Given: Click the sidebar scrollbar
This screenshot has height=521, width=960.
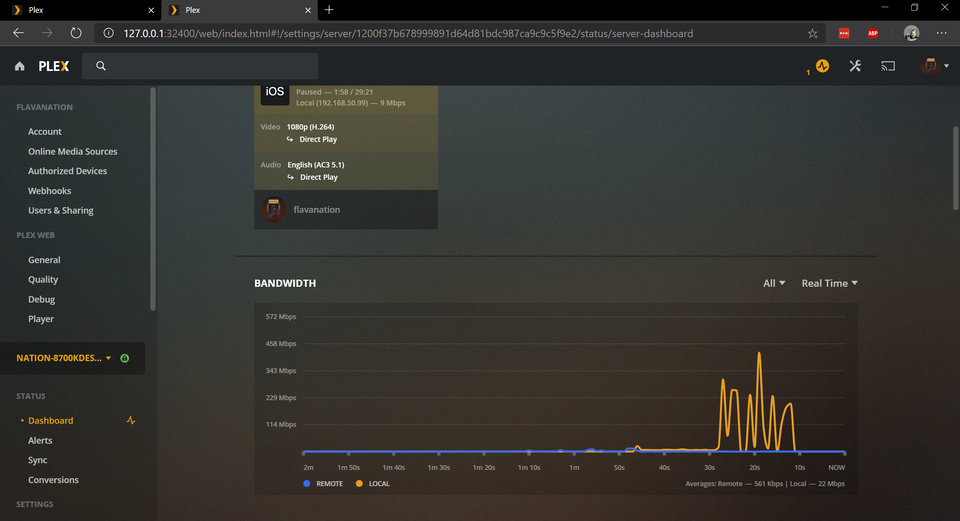Looking at the screenshot, I should (153, 199).
